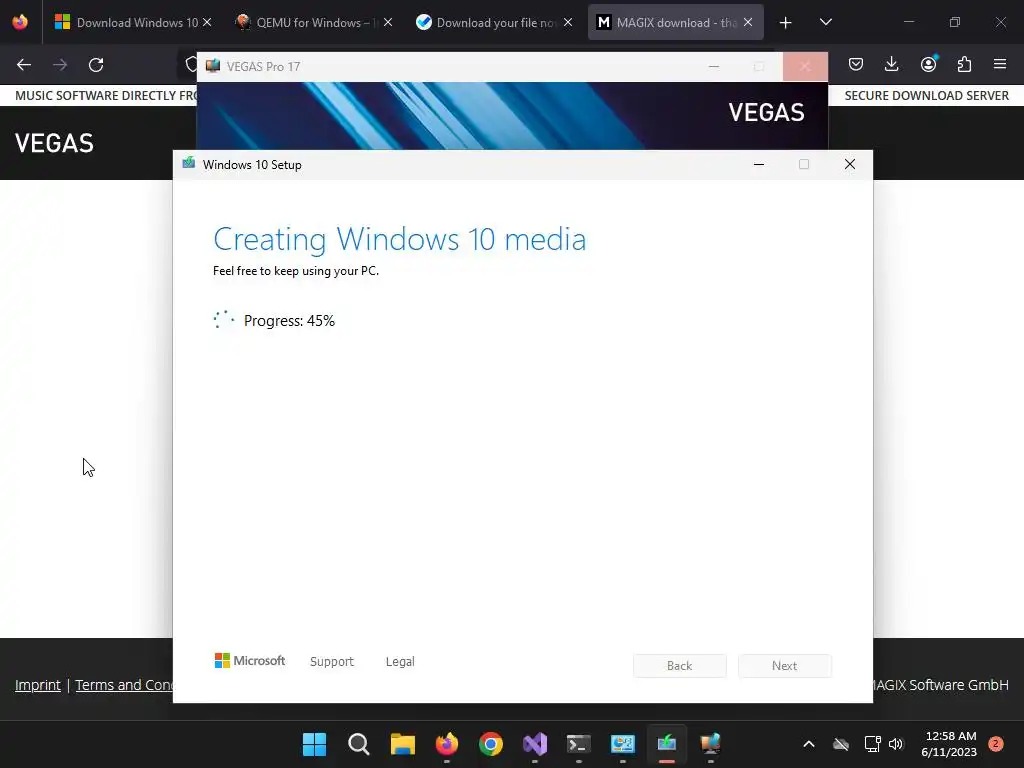Screen dimensions: 1024x768
Task: Open the Firefox hamburger application menu
Action: pos(1000,64)
